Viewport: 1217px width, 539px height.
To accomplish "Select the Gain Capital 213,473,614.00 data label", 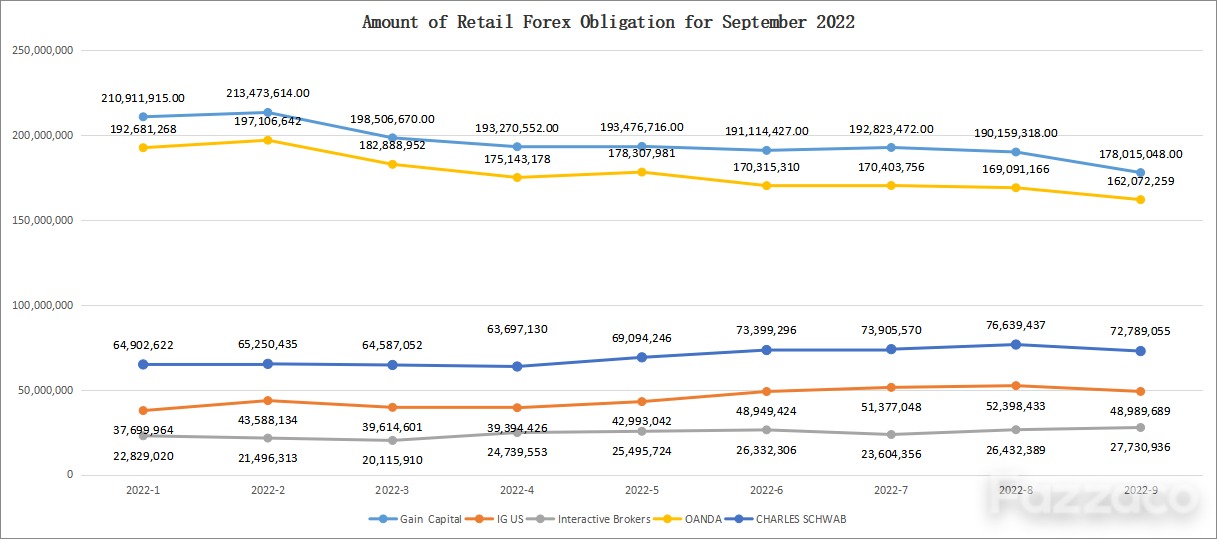I will click(268, 93).
